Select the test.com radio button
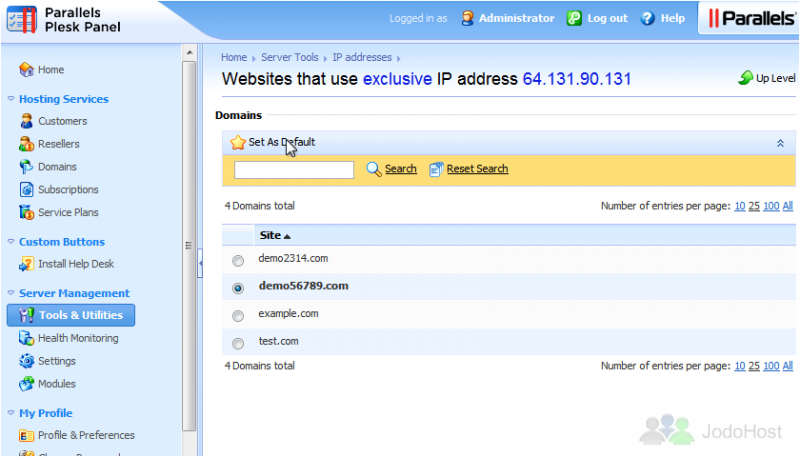The image size is (800, 457). [238, 343]
